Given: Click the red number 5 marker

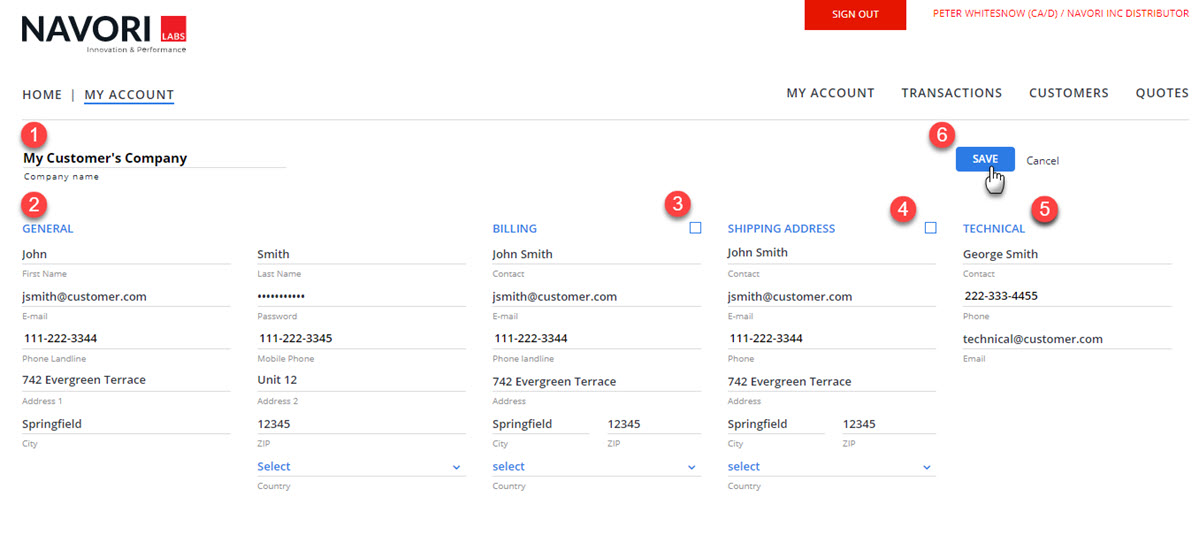Looking at the screenshot, I should click(x=1045, y=209).
